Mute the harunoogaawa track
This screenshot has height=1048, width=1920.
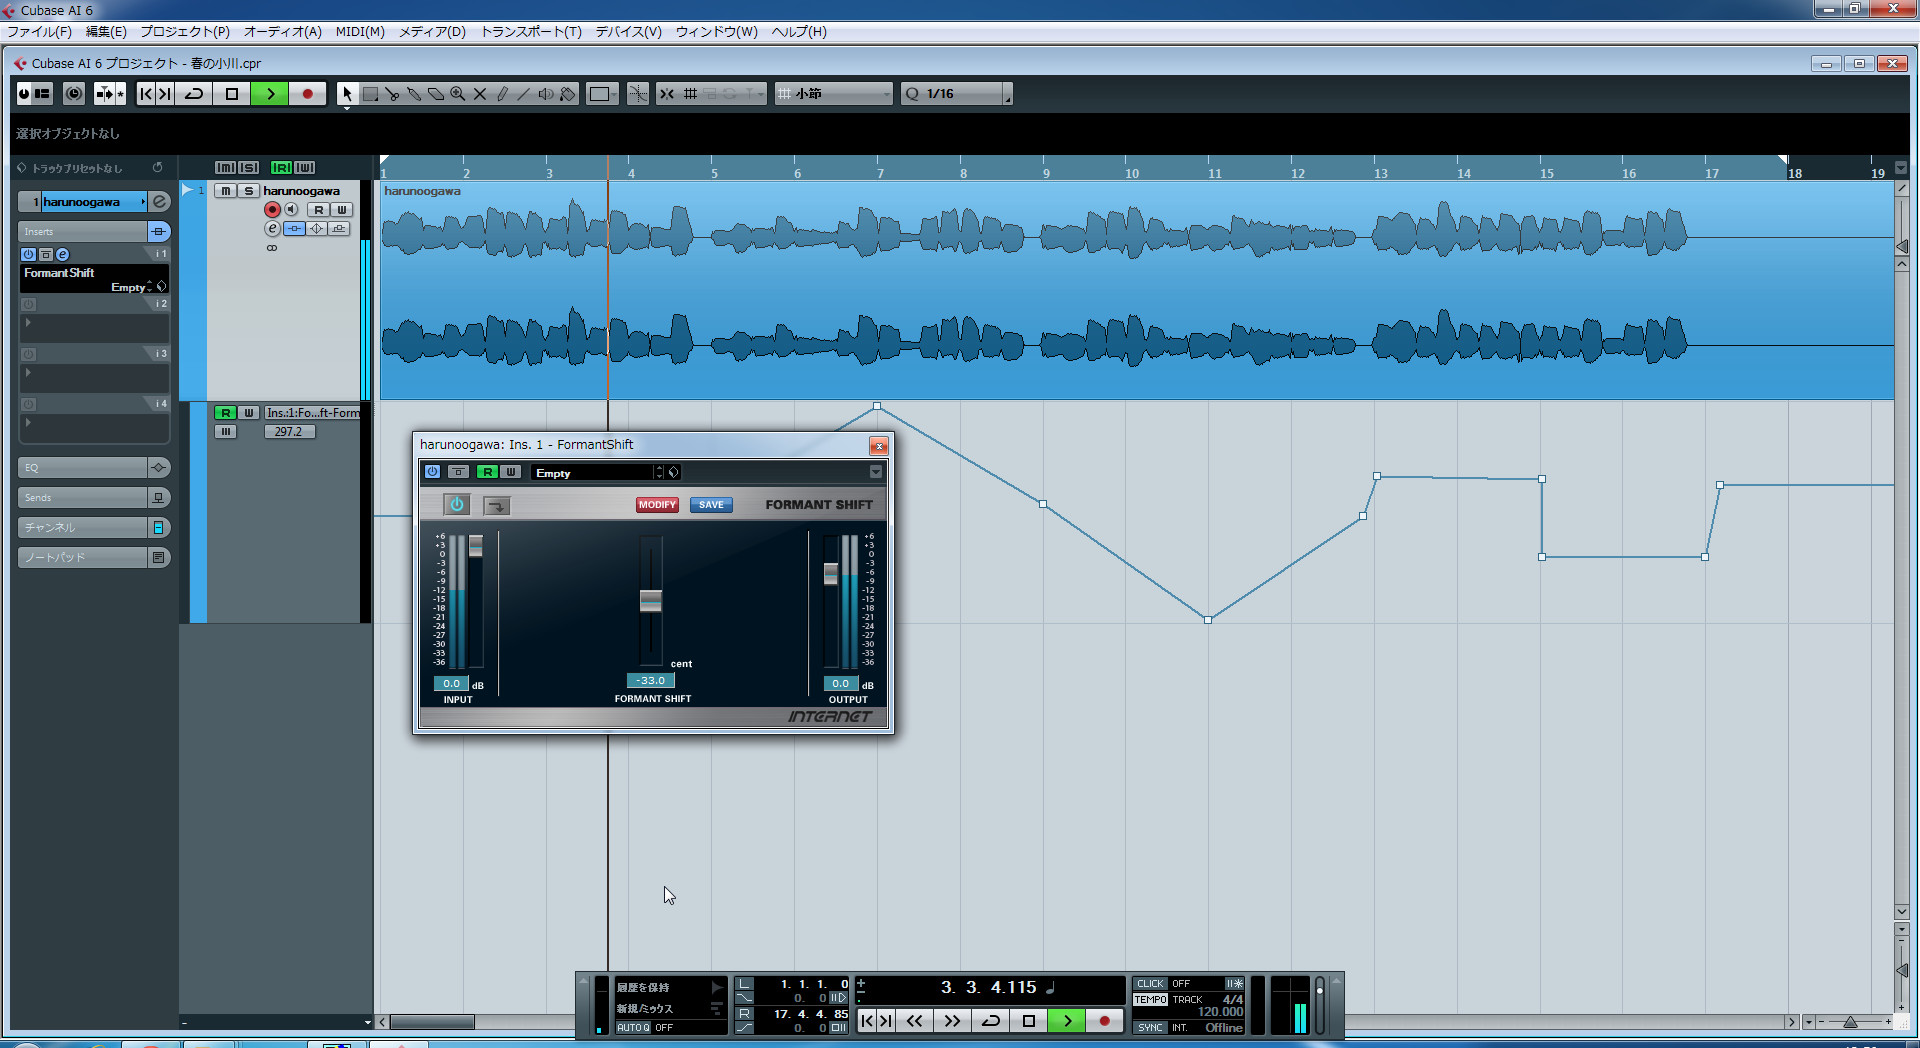226,191
